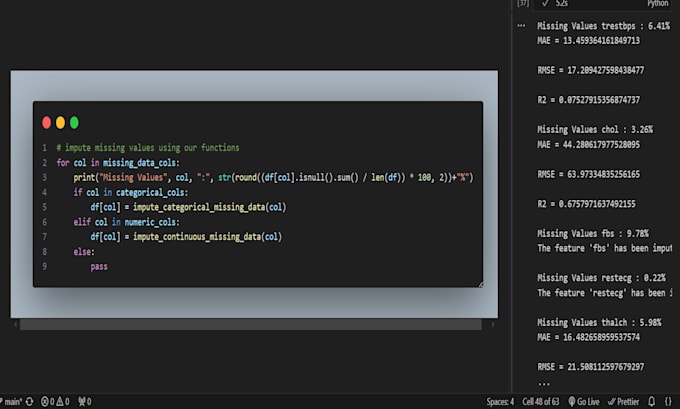Click the 'else:' code line
This screenshot has width=680, height=409.
coord(84,252)
